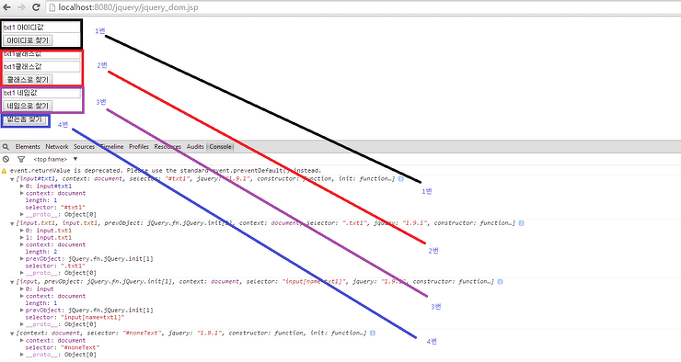Collapse the '[input, prevObject:' log entry
This screenshot has height=362, width=681.
tap(12, 282)
